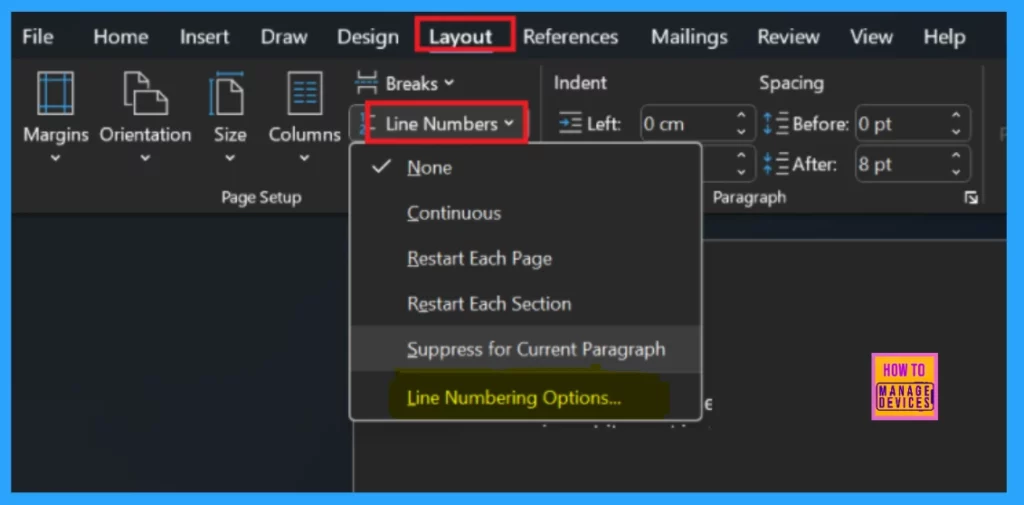Increase Indent Right with up arrow
Image resolution: width=1024 pixels, height=505 pixels.
tap(741, 156)
